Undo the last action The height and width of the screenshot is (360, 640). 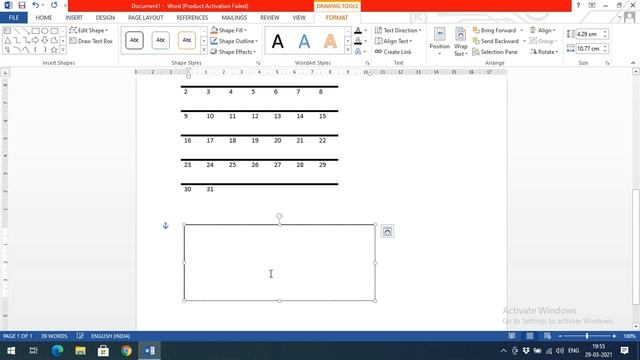tap(36, 5)
